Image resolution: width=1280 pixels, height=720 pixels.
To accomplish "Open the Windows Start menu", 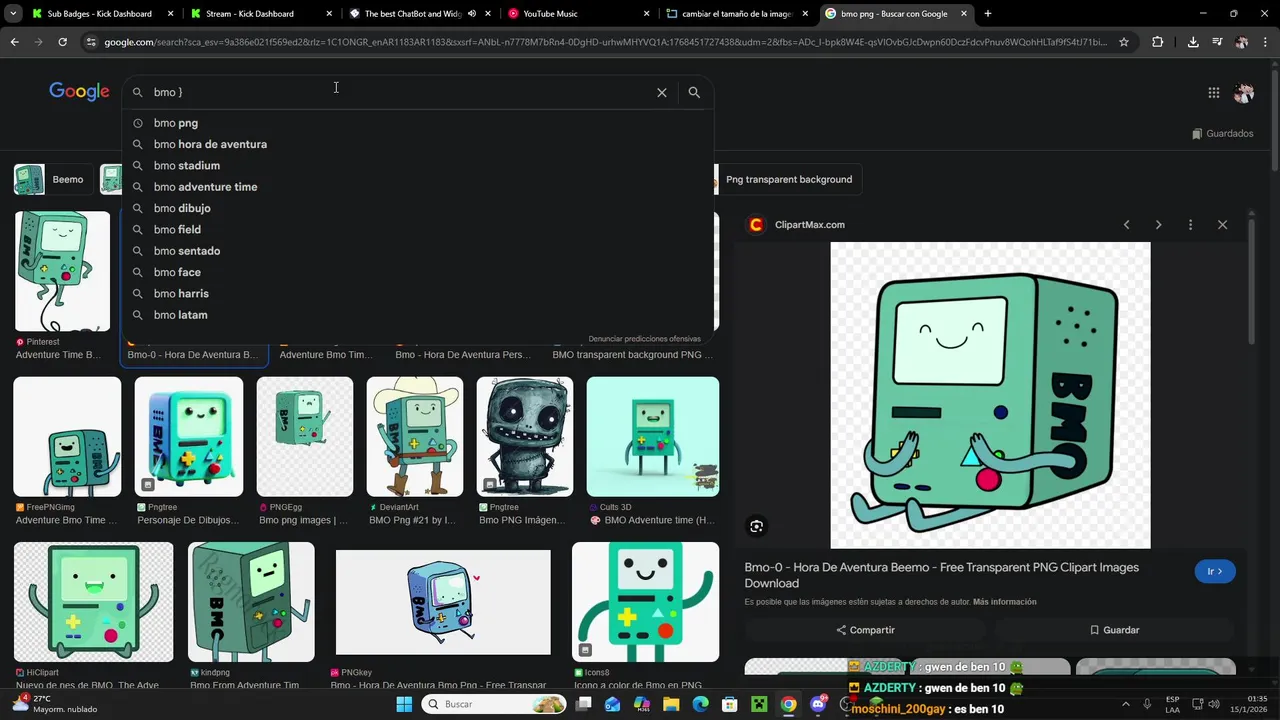I will pyautogui.click(x=404, y=704).
